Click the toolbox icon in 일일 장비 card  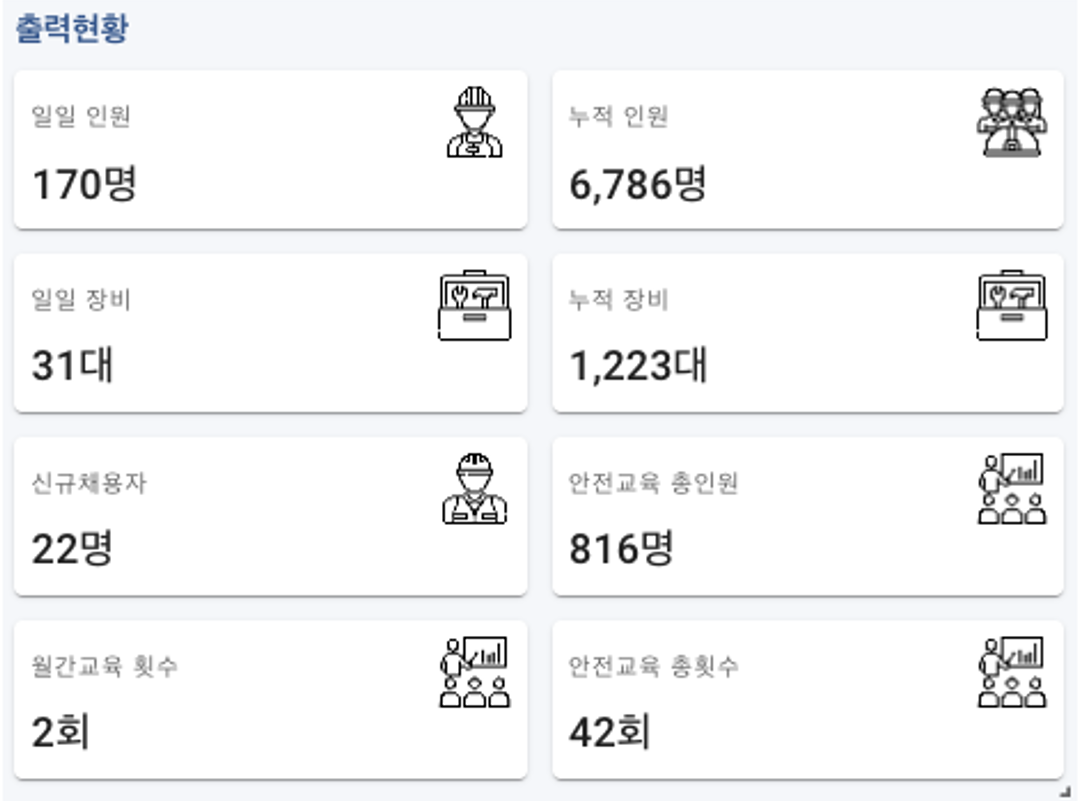[x=474, y=305]
